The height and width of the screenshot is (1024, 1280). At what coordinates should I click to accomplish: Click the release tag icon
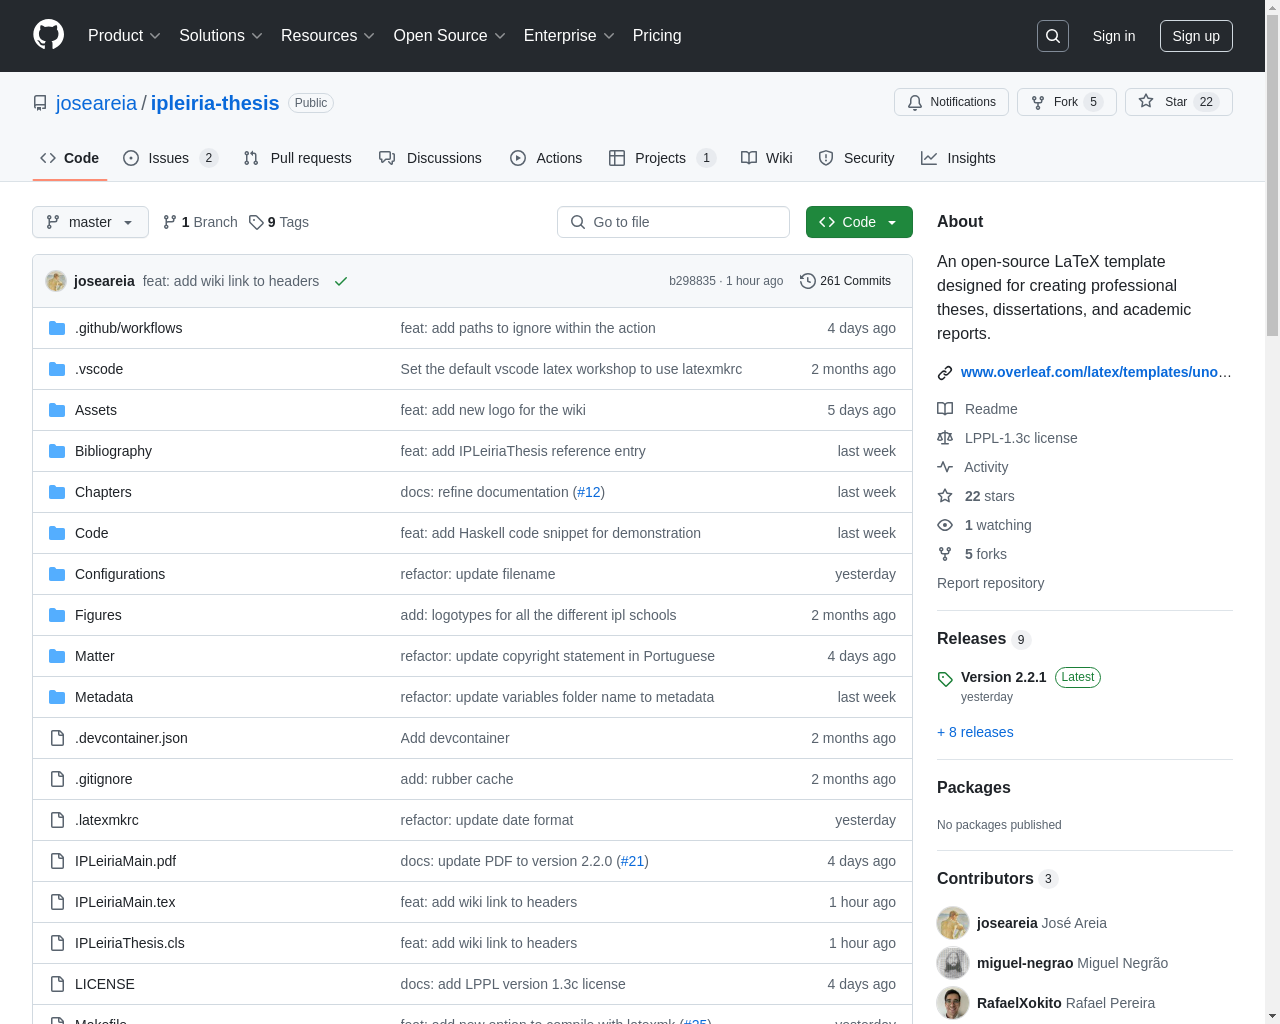pos(945,679)
